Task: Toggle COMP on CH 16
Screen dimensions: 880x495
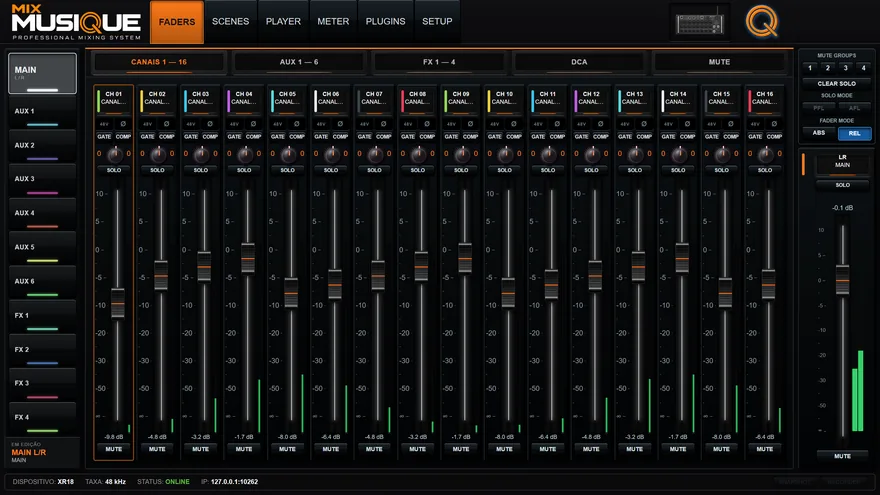Action: [774, 136]
